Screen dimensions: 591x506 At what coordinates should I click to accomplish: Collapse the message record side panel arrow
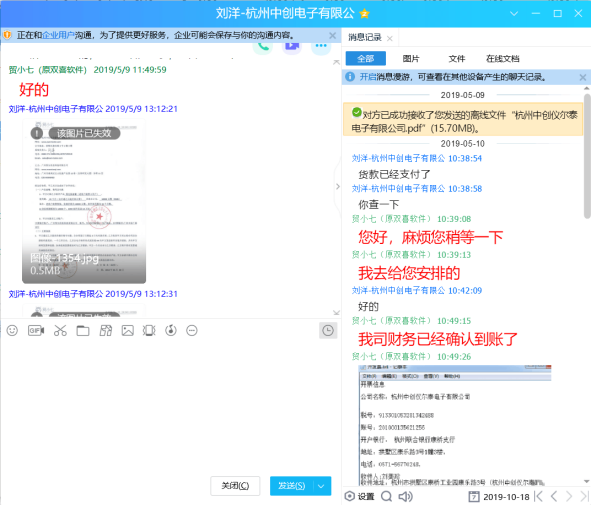[338, 186]
